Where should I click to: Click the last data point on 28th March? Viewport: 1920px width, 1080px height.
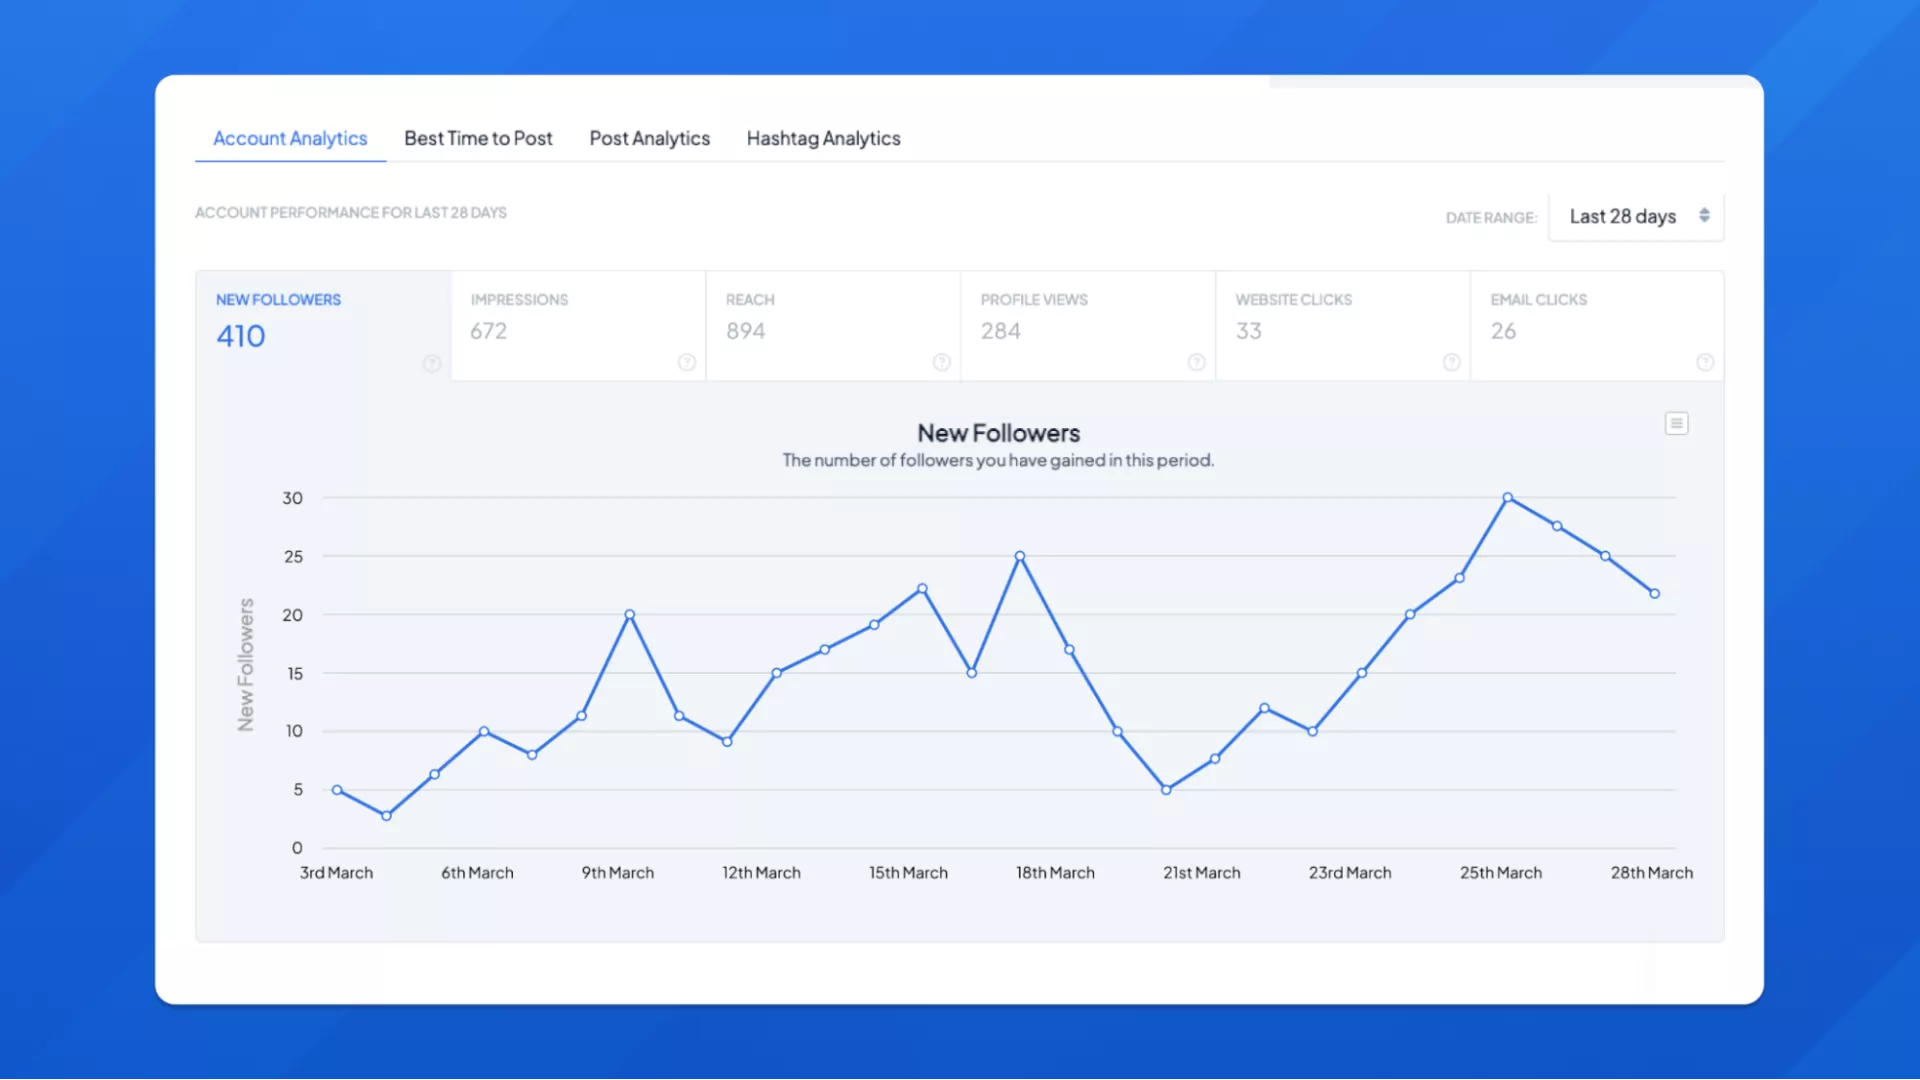click(1655, 594)
